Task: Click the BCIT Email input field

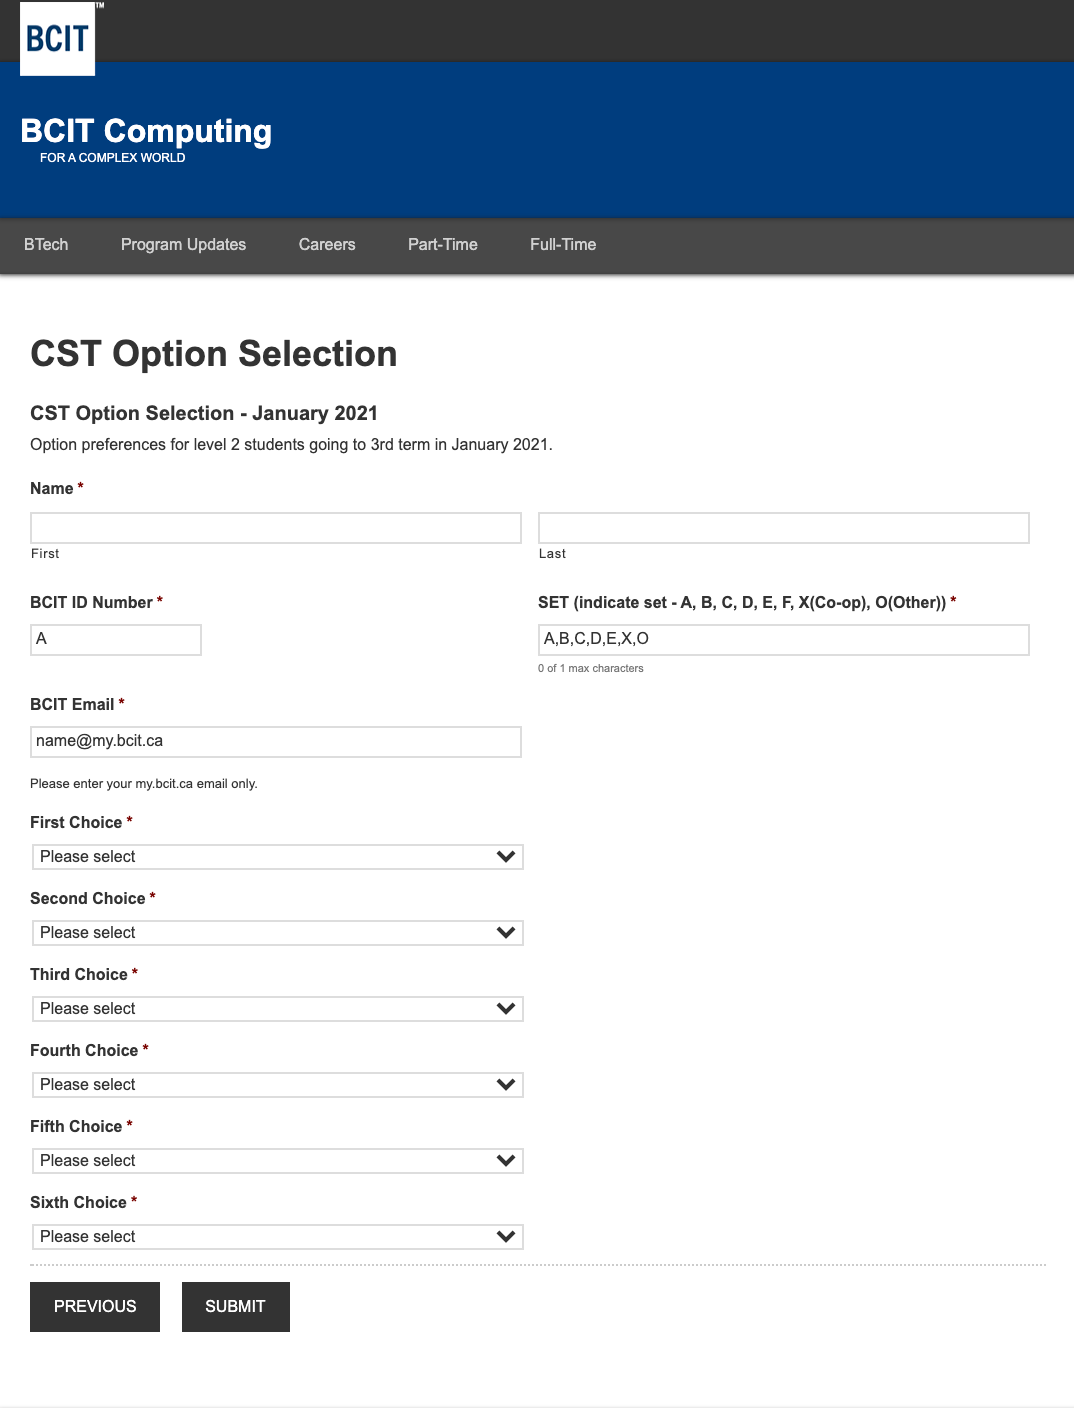Action: 276,742
